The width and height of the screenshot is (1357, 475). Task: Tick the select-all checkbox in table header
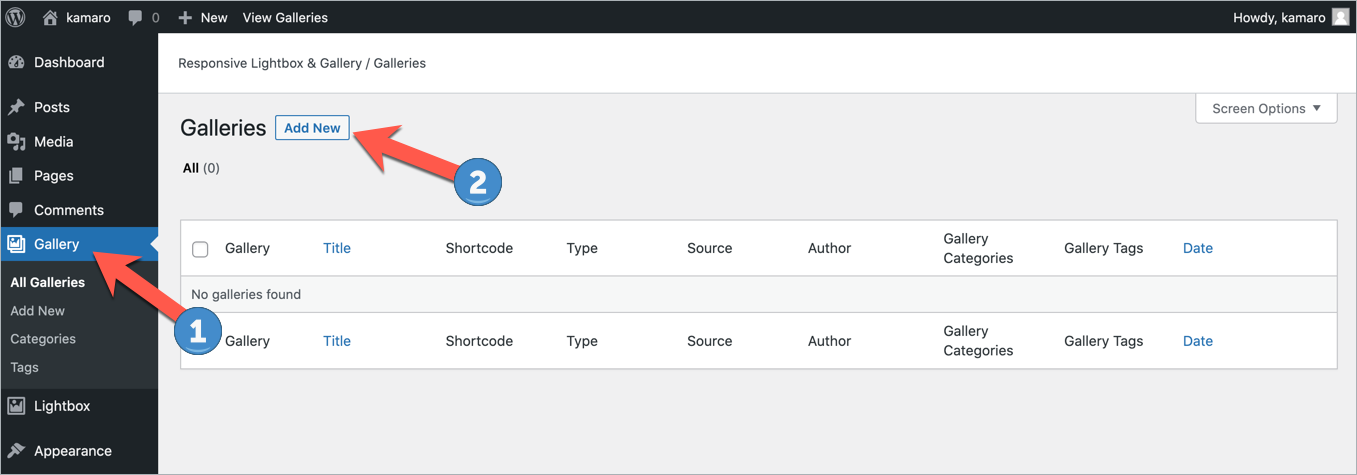click(200, 249)
